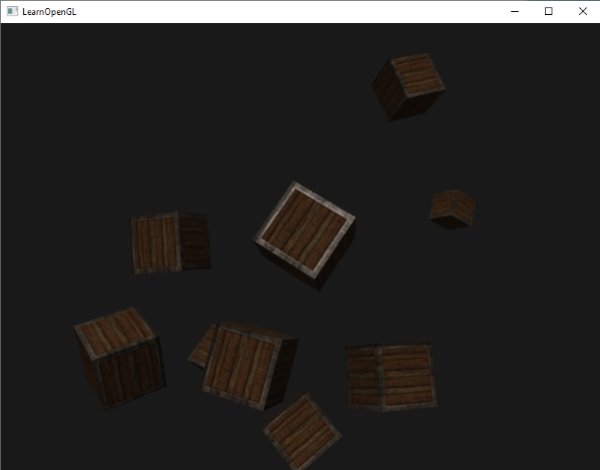Minimize the LearnOpenGL window
The height and width of the screenshot is (470, 600).
coord(515,11)
